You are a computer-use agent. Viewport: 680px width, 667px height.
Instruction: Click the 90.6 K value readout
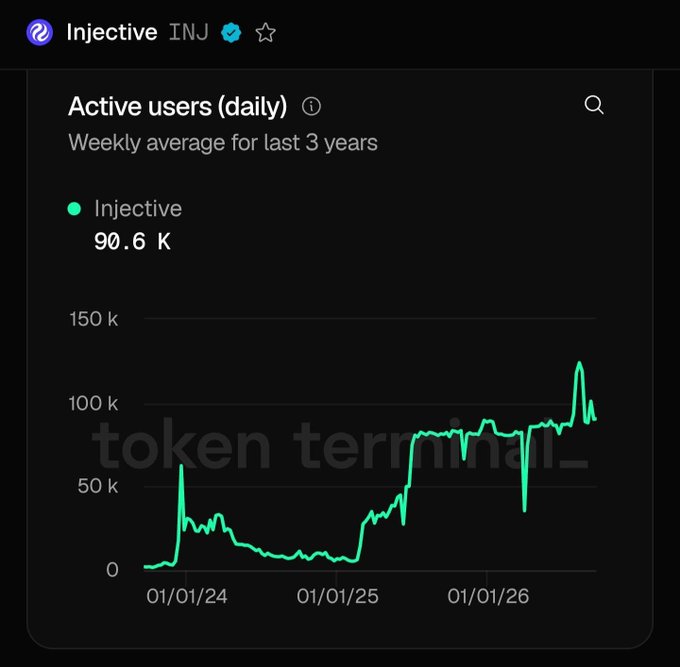click(x=132, y=241)
